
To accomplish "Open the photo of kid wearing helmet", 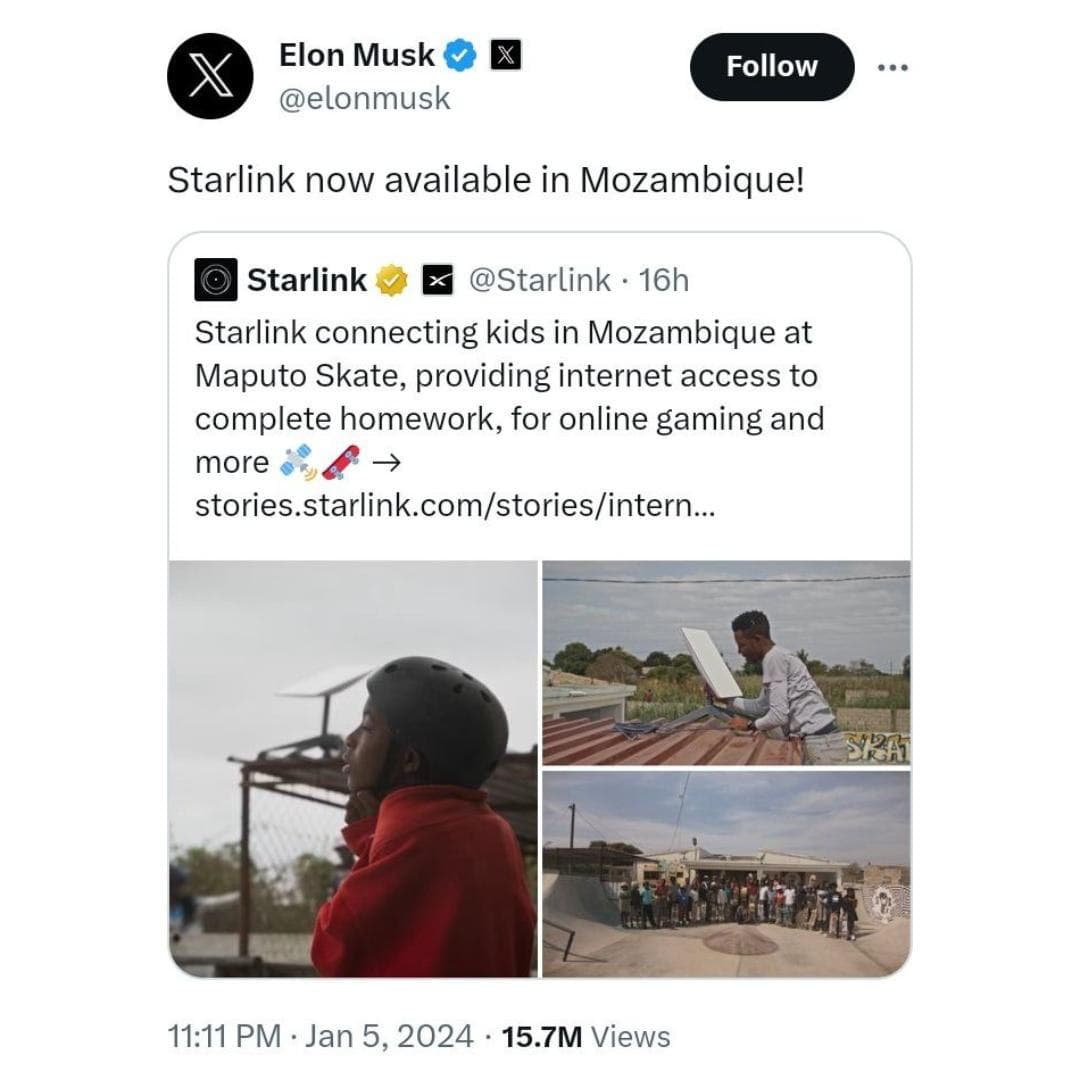I will coord(353,768).
